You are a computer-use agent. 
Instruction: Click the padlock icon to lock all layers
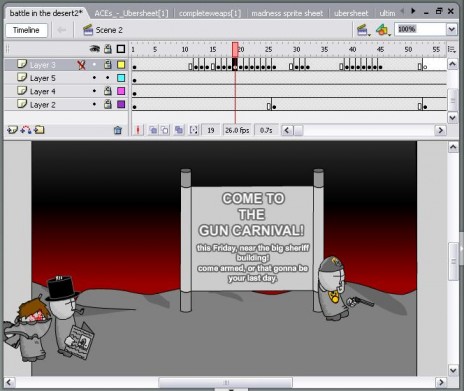(x=107, y=49)
